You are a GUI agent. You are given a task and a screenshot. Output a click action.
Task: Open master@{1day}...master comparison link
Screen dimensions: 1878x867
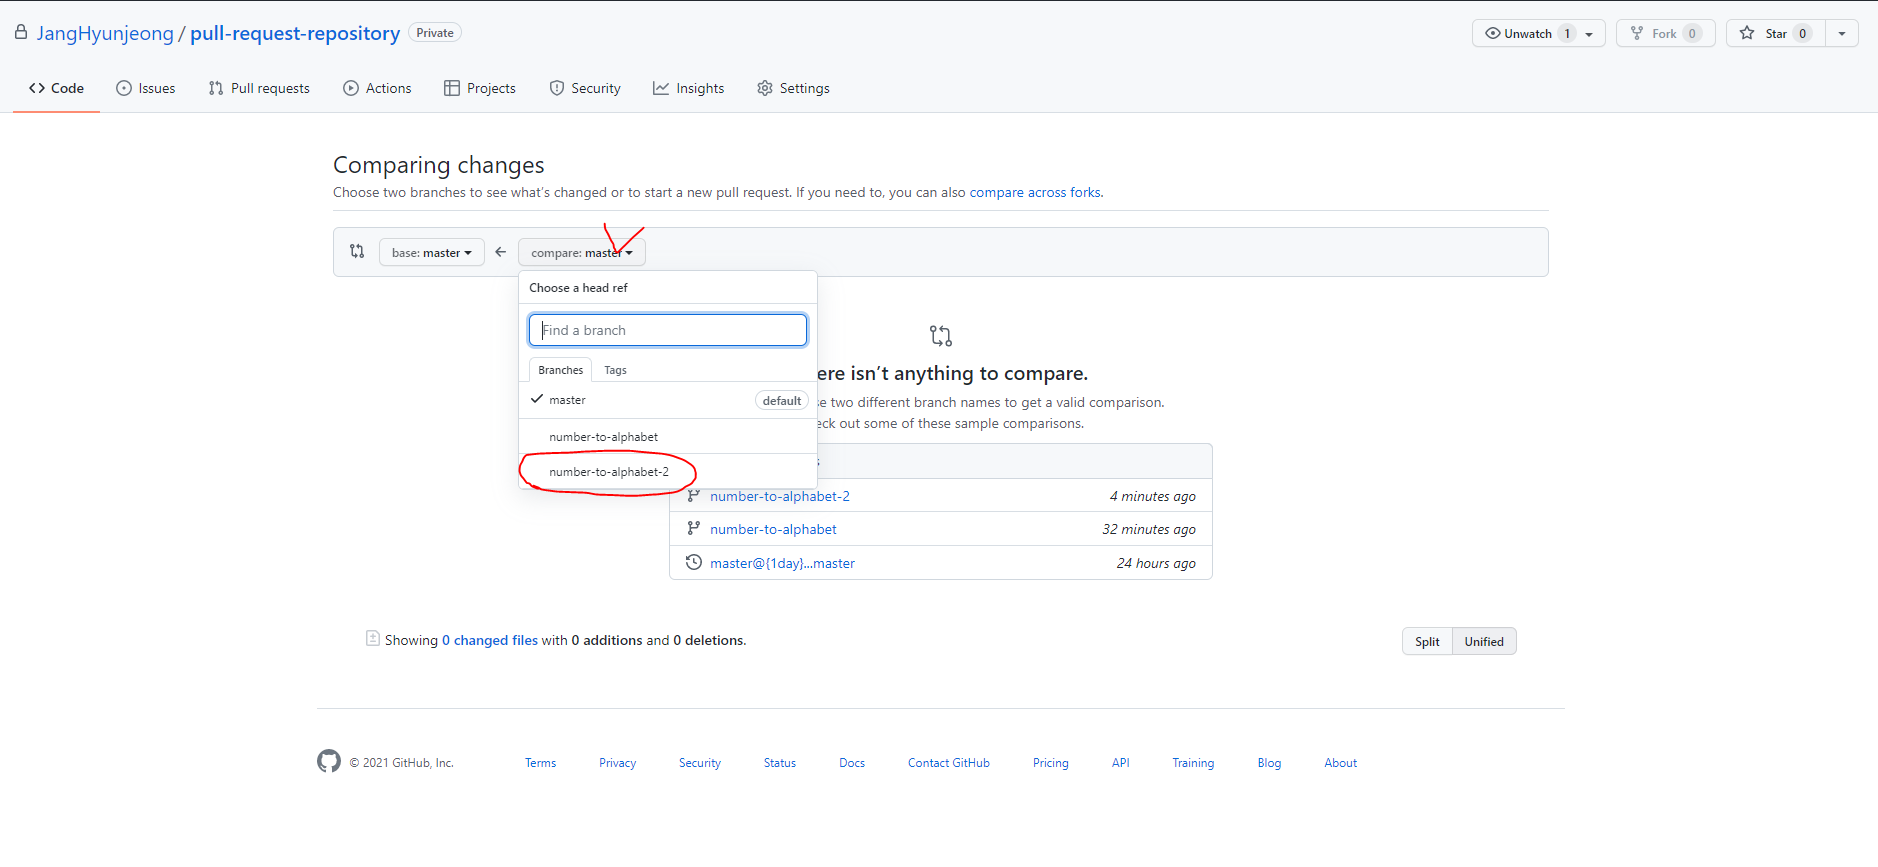pyautogui.click(x=782, y=563)
